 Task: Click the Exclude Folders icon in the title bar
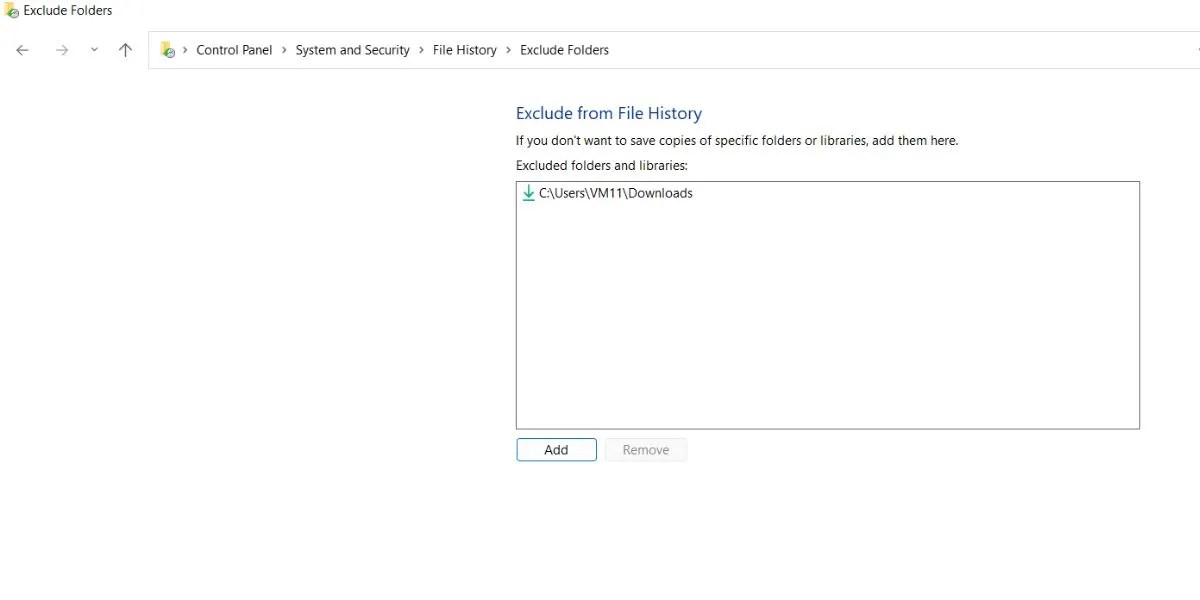point(10,10)
